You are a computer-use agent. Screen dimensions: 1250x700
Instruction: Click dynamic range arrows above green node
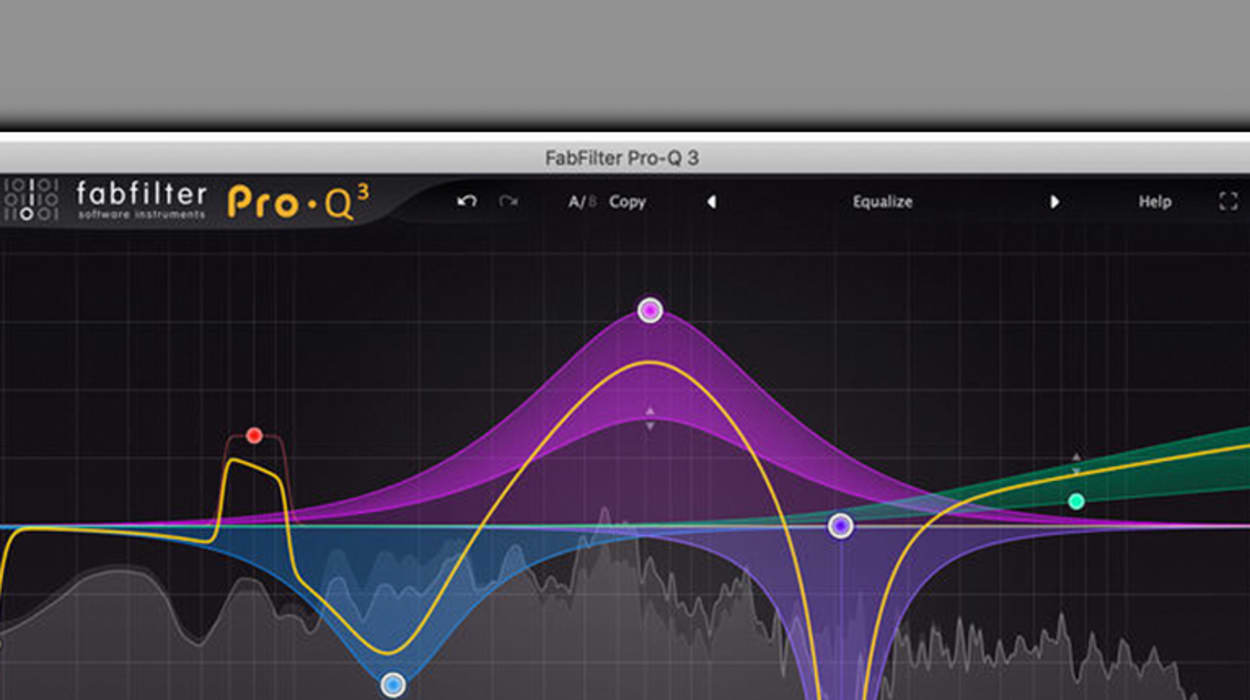click(1076, 463)
